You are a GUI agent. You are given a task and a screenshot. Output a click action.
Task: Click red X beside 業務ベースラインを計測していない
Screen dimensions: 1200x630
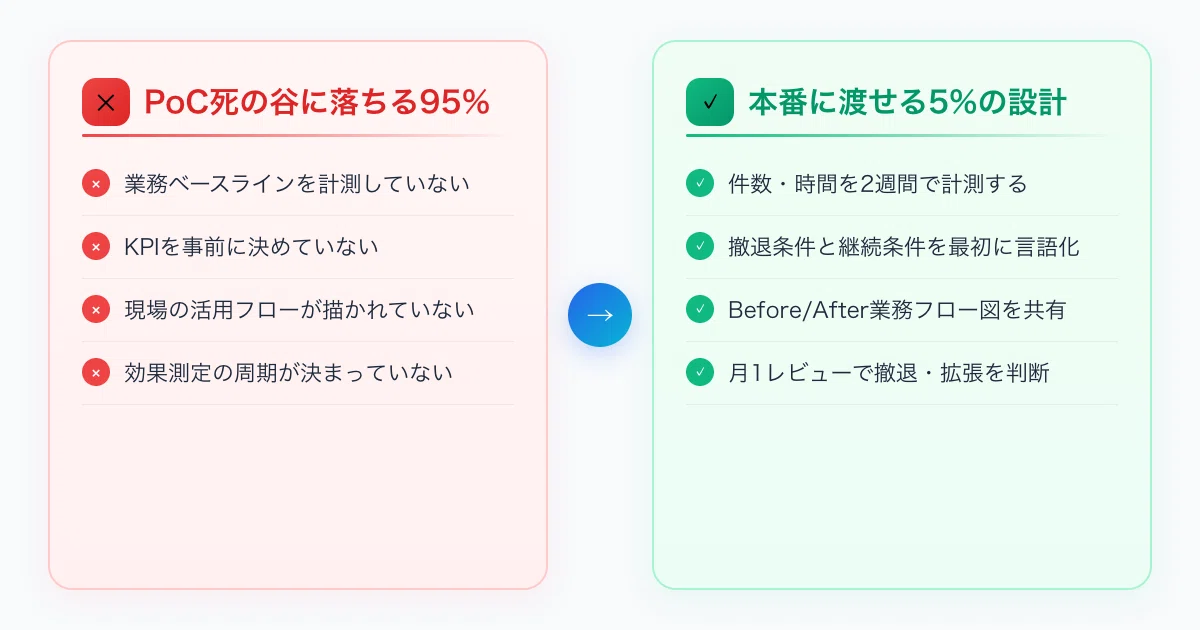(96, 184)
